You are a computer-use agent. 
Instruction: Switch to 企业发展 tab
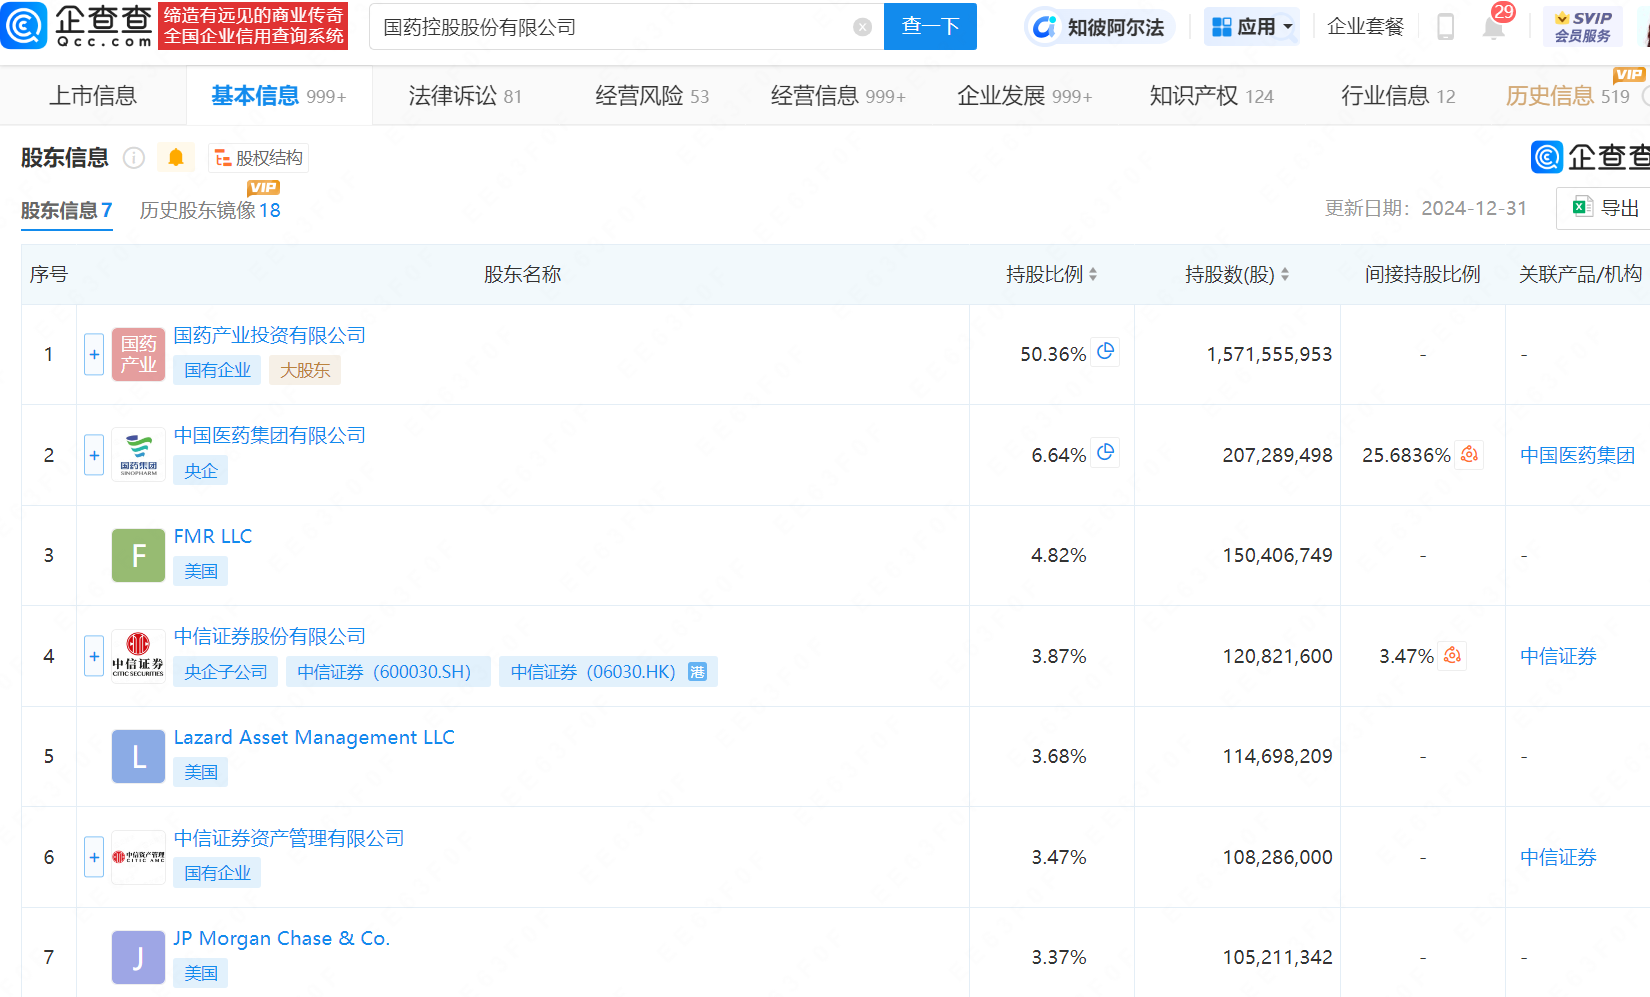(1025, 96)
